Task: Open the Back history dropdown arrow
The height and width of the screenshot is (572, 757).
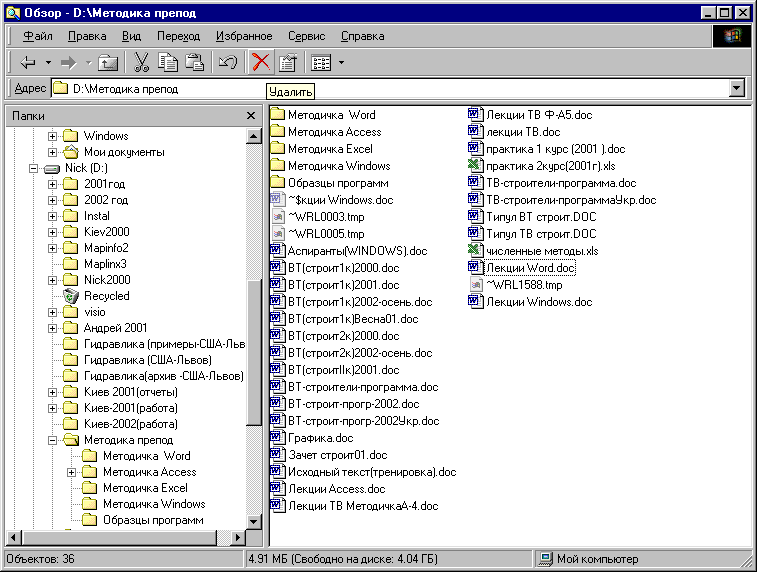Action: [48, 62]
